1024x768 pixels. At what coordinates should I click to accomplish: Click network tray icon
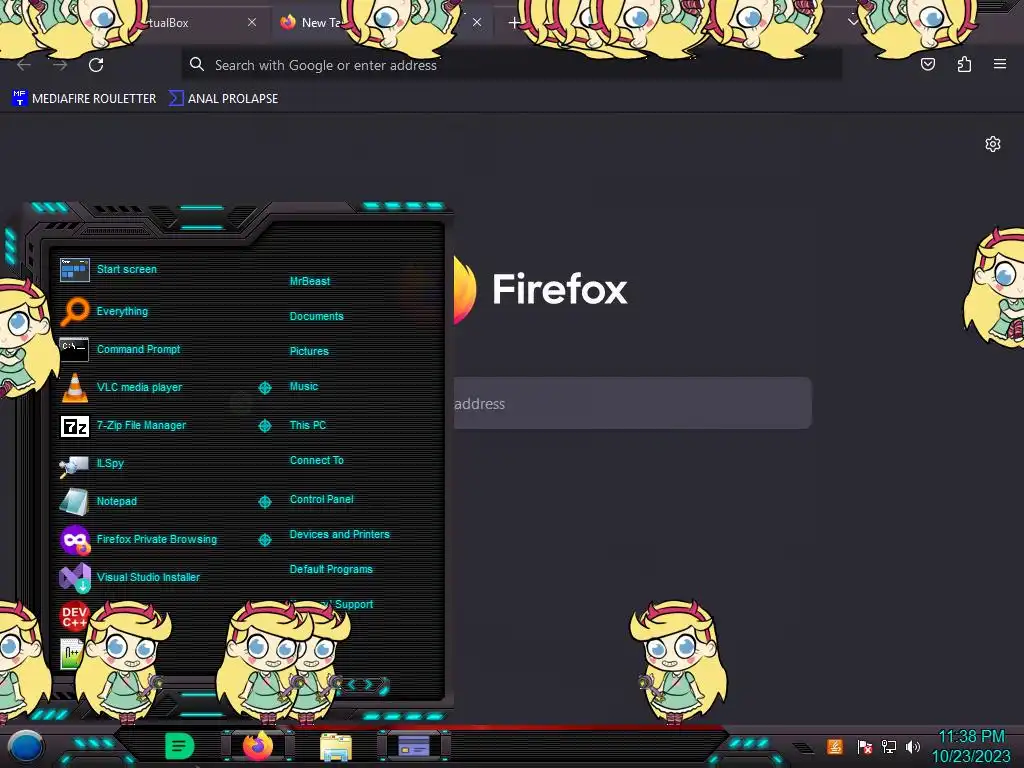click(x=889, y=746)
